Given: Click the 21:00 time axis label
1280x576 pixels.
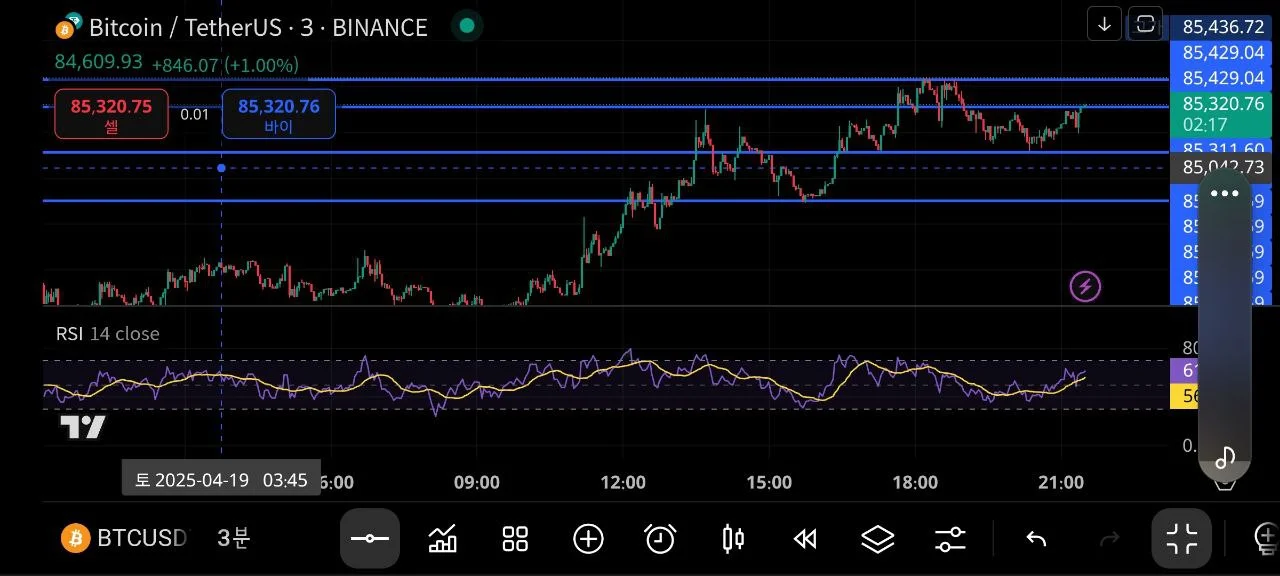Looking at the screenshot, I should click(1061, 482).
